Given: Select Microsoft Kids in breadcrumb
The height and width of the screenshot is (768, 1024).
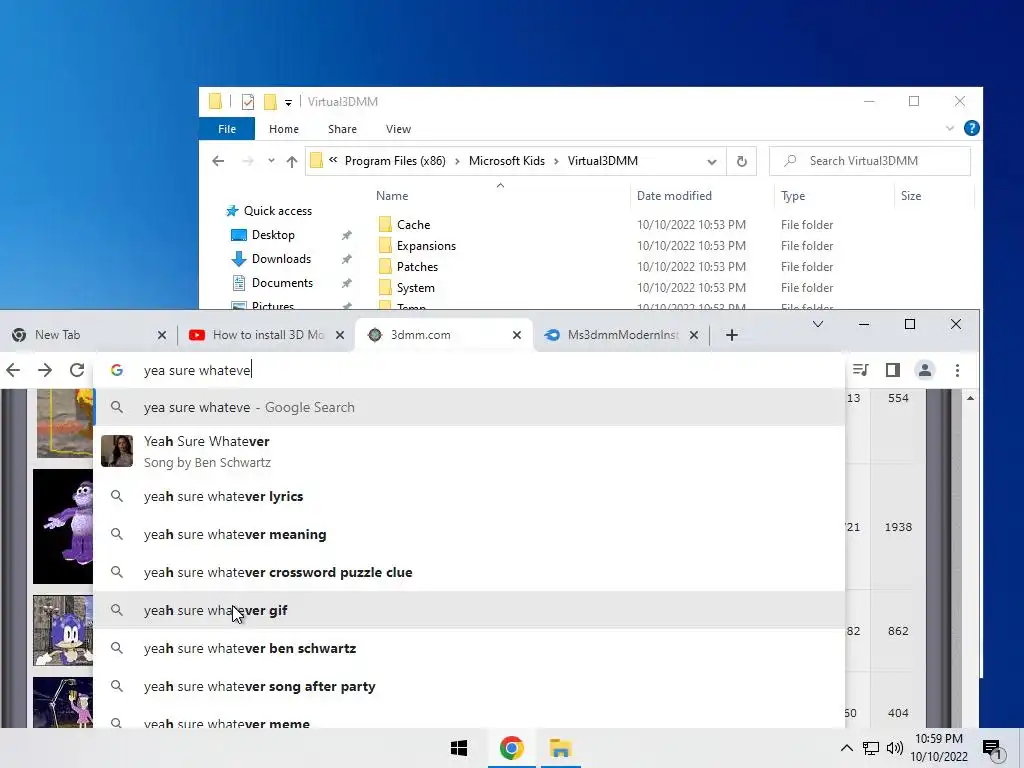Looking at the screenshot, I should (x=507, y=161).
